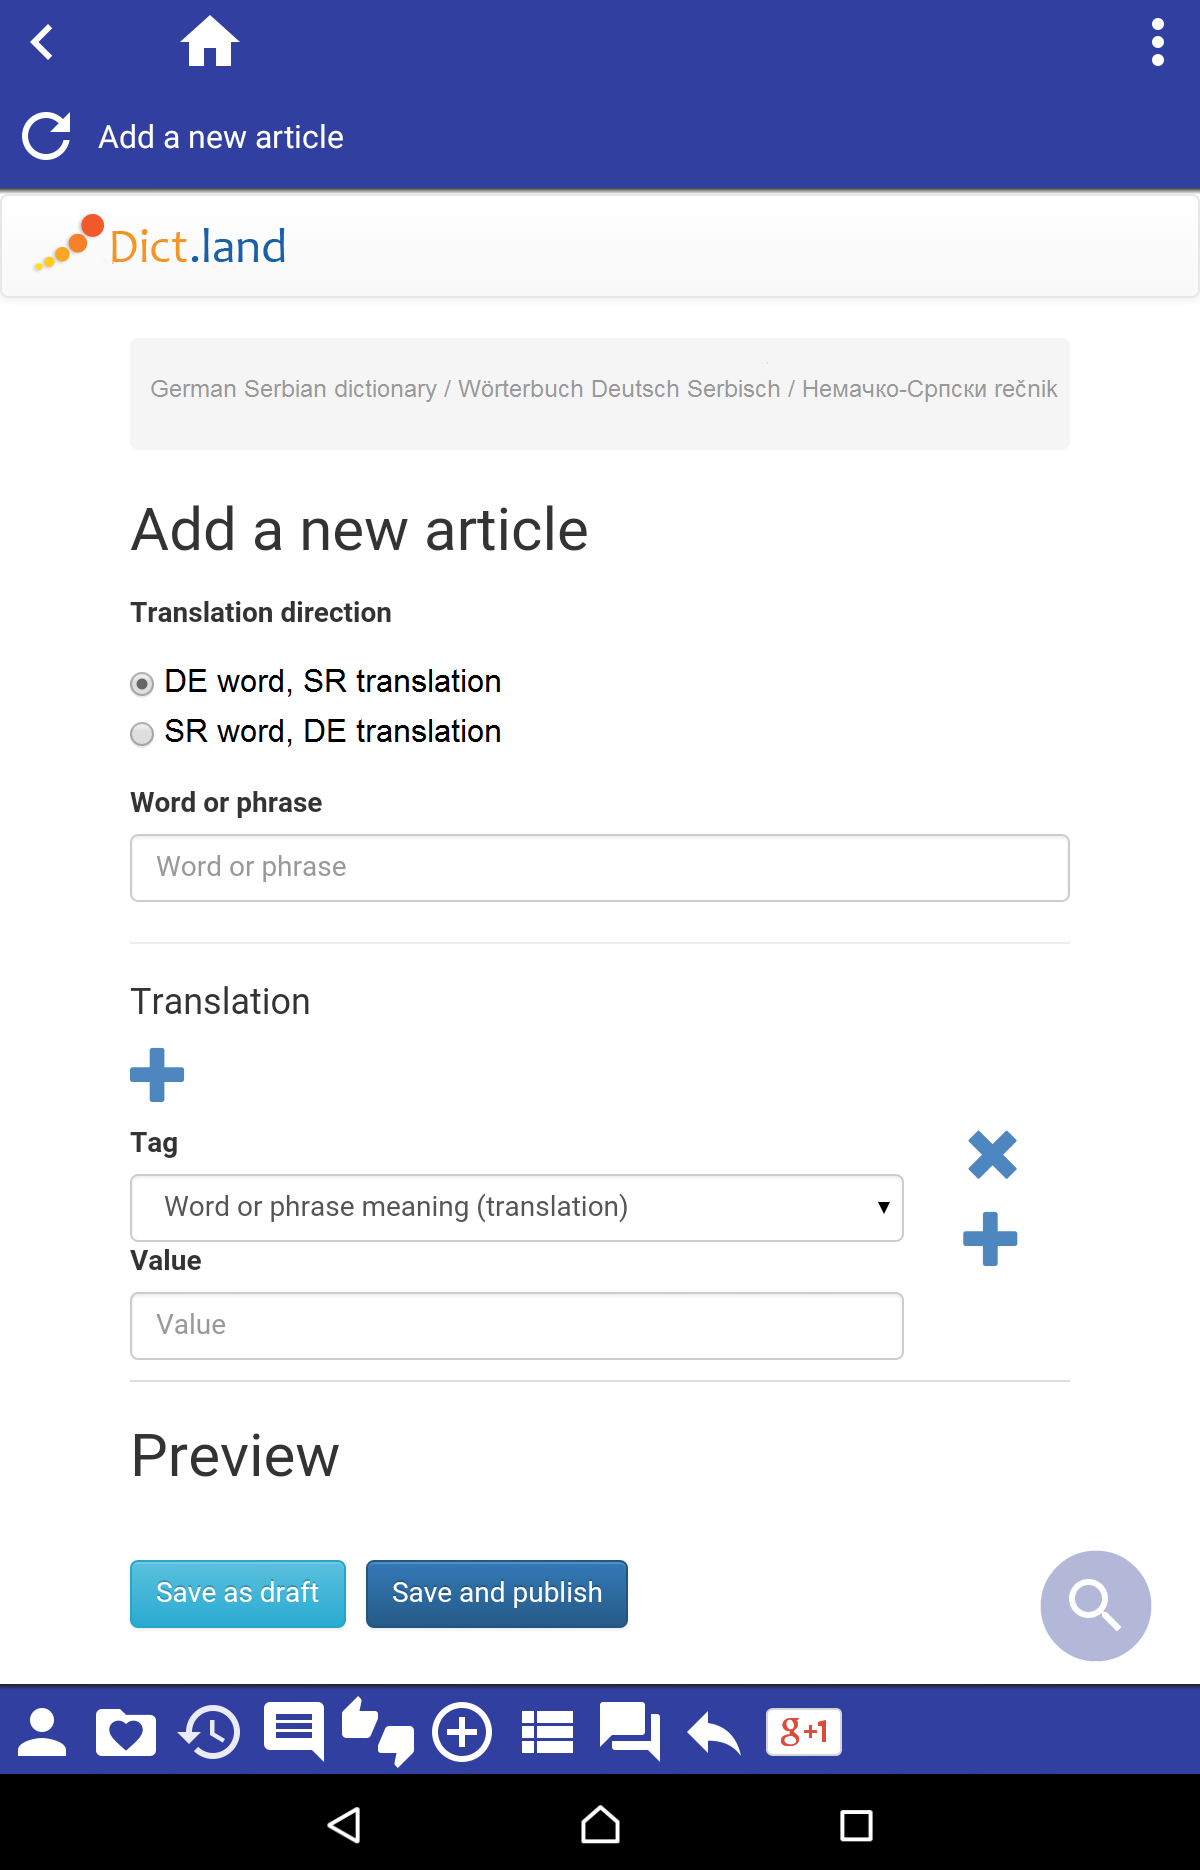Open history clock icon in bottom toolbar
This screenshot has height=1870, width=1200.
pos(210,1732)
